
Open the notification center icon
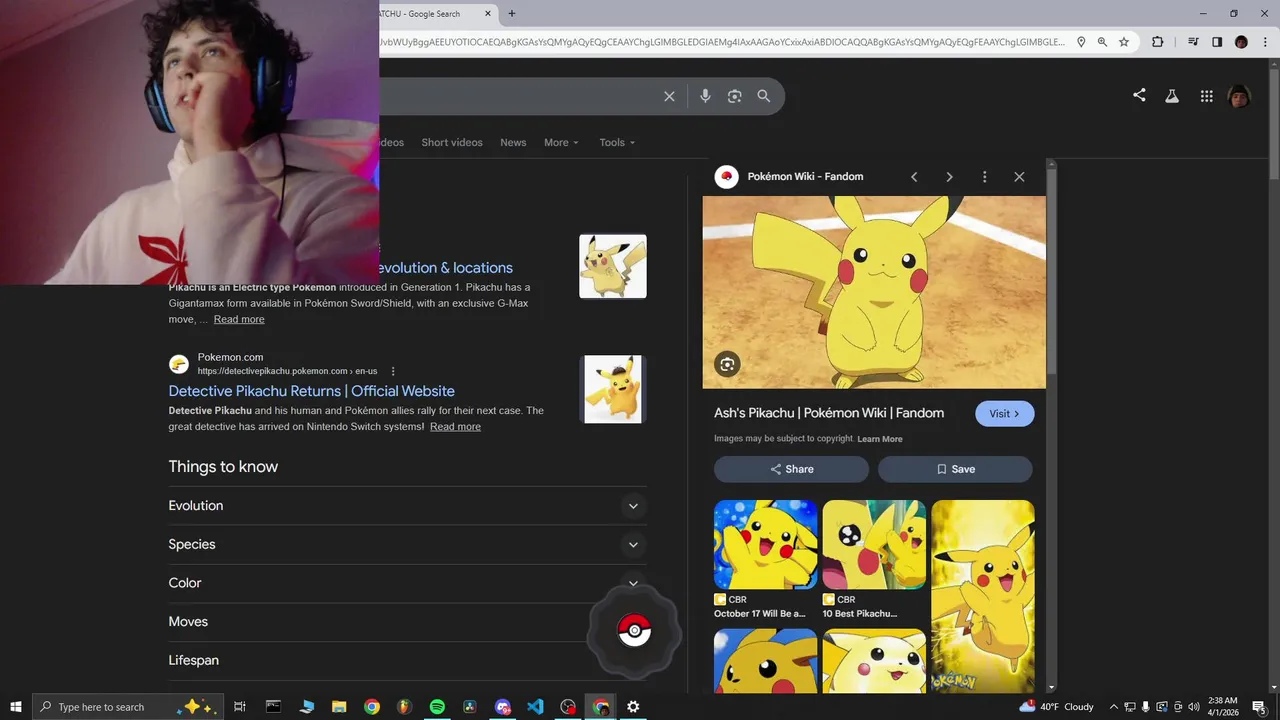pos(1259,707)
